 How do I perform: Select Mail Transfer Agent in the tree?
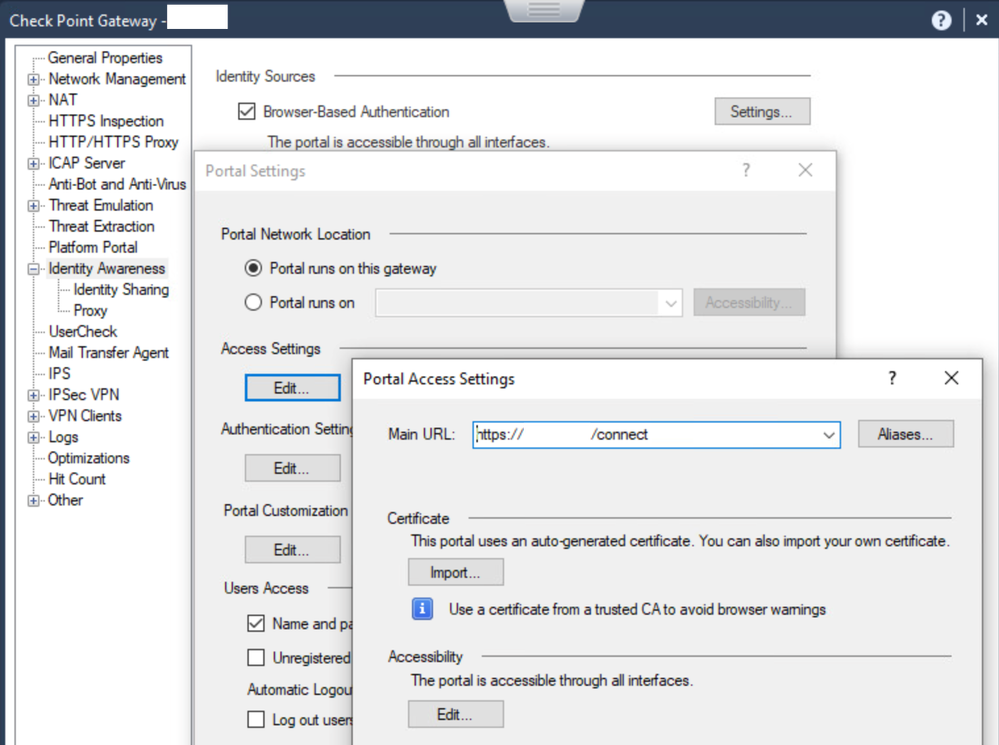click(108, 352)
